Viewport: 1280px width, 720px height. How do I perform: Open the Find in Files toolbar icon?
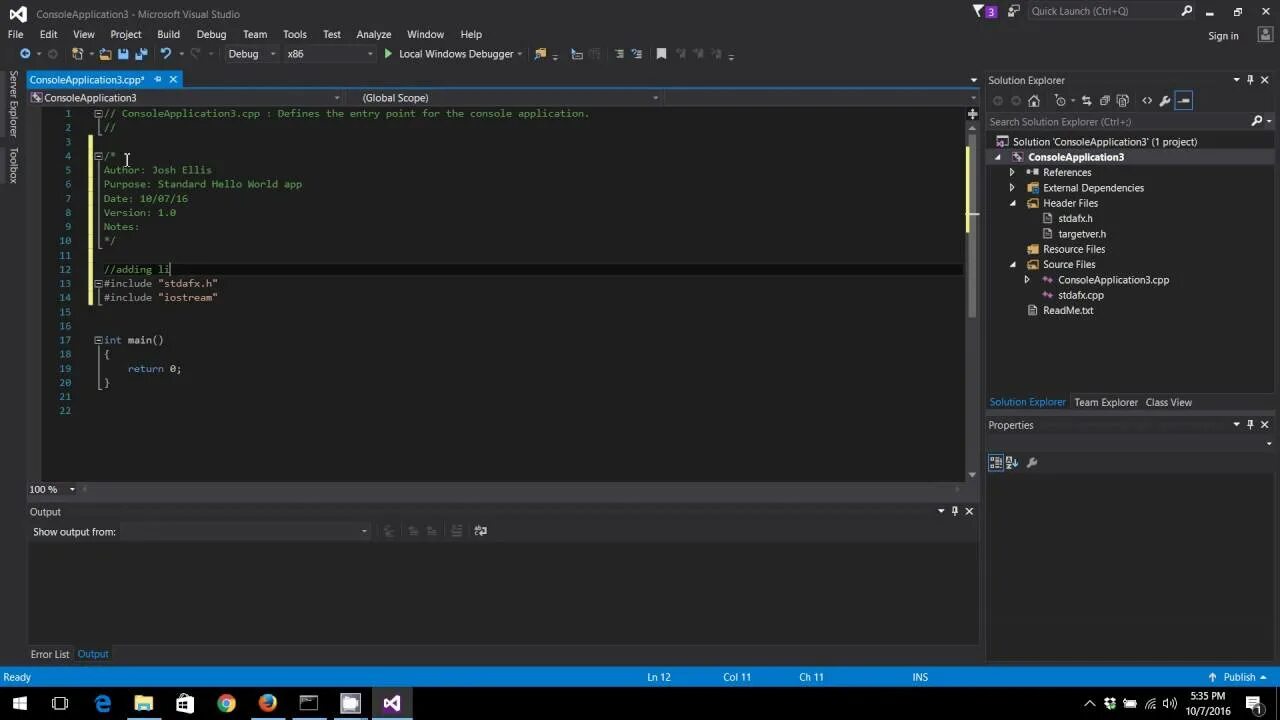pyautogui.click(x=541, y=54)
